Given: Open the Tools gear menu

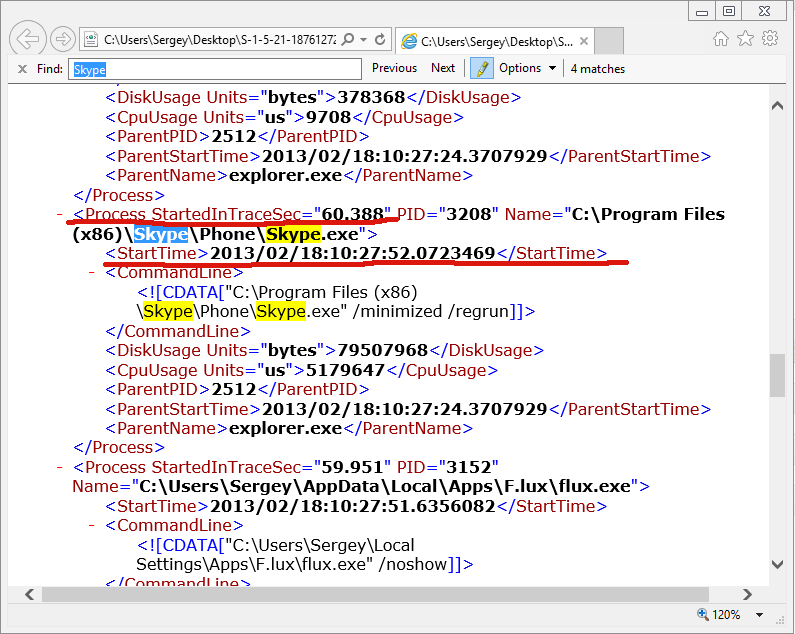Looking at the screenshot, I should pos(770,38).
